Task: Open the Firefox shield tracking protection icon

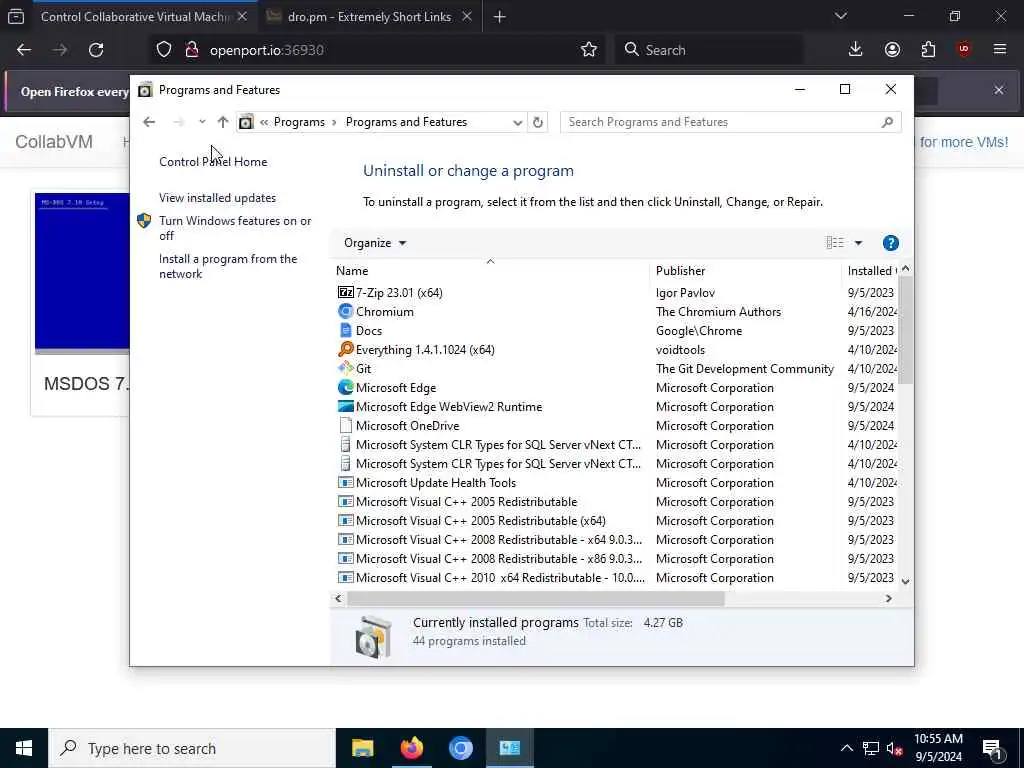Action: [x=164, y=50]
